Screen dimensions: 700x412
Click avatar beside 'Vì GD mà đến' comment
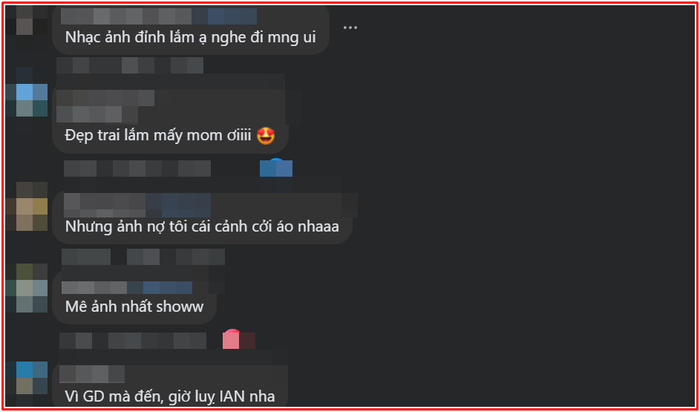tap(31, 378)
